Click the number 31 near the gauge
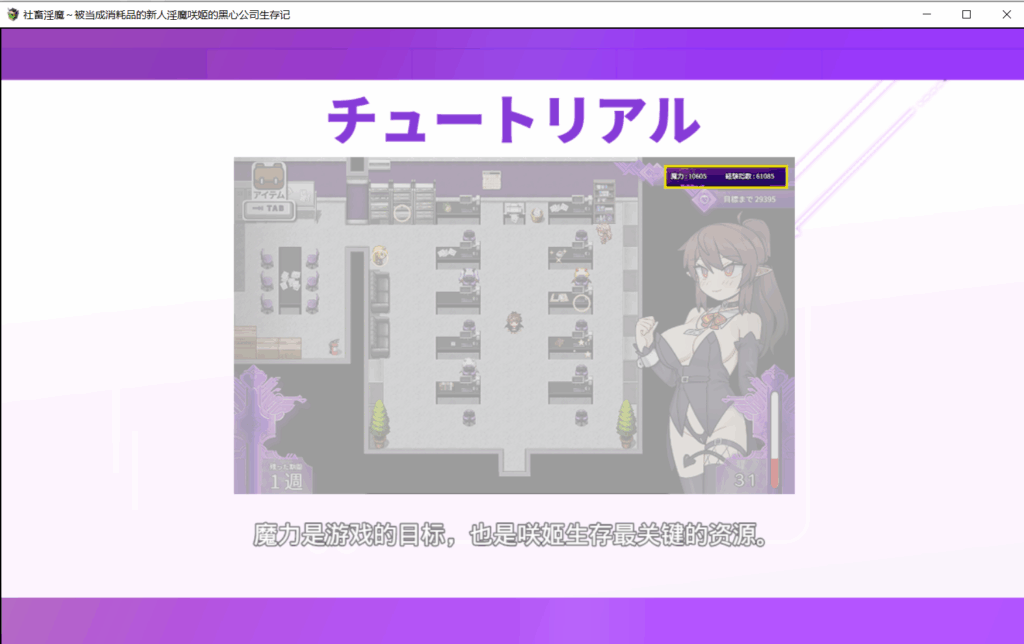The height and width of the screenshot is (644, 1024). click(745, 481)
